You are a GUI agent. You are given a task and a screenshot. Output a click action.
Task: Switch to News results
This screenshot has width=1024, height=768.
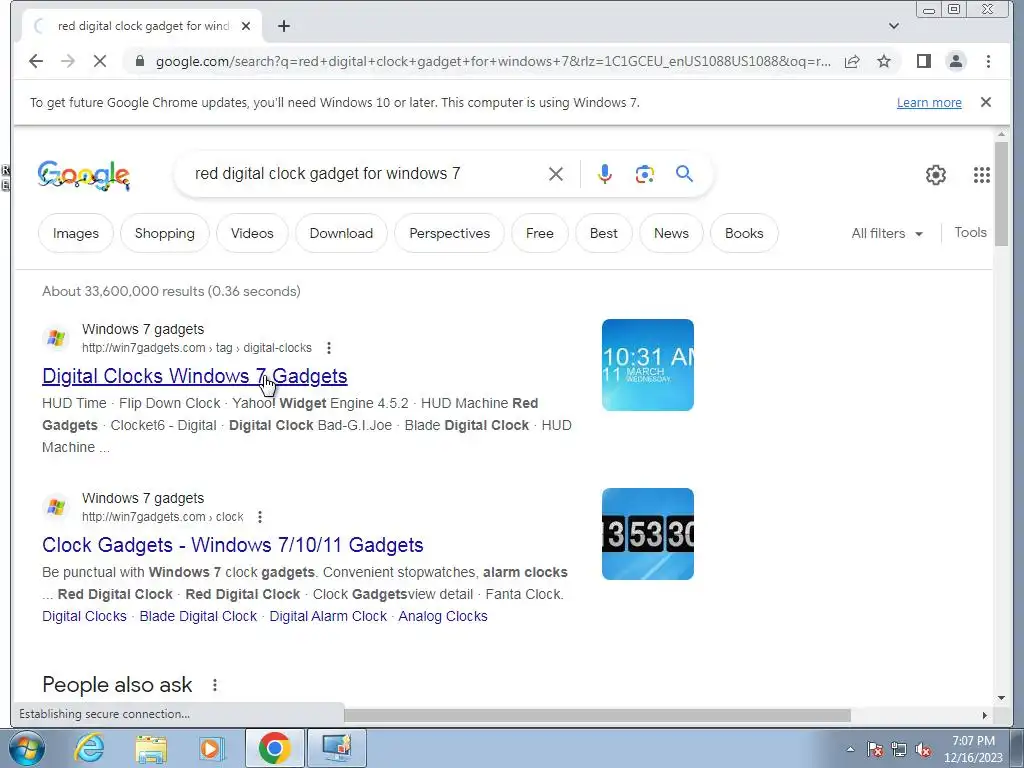pos(671,233)
